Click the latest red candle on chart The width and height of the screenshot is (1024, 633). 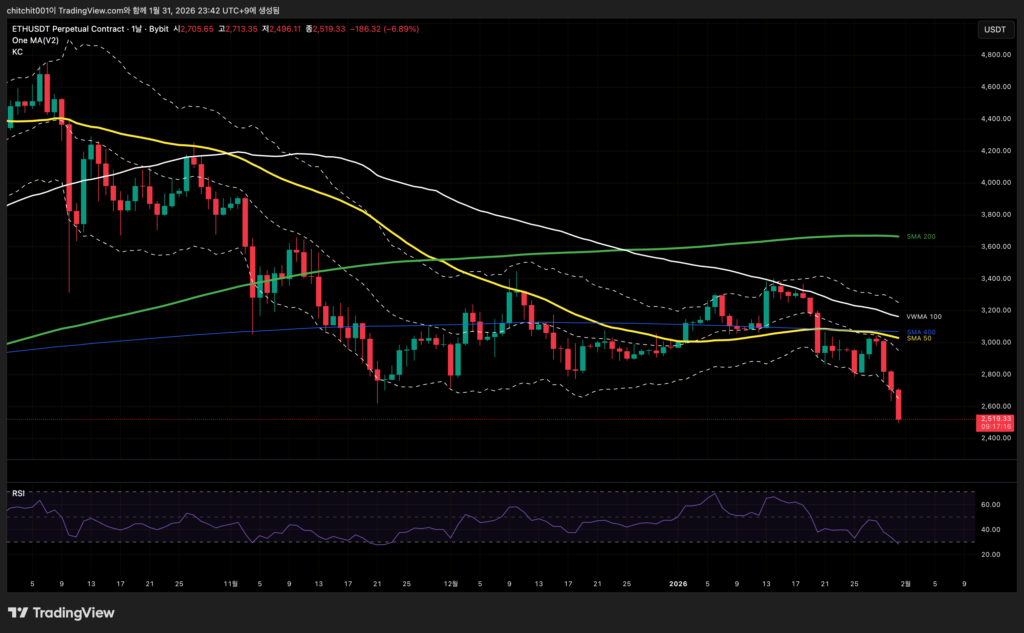[x=899, y=405]
